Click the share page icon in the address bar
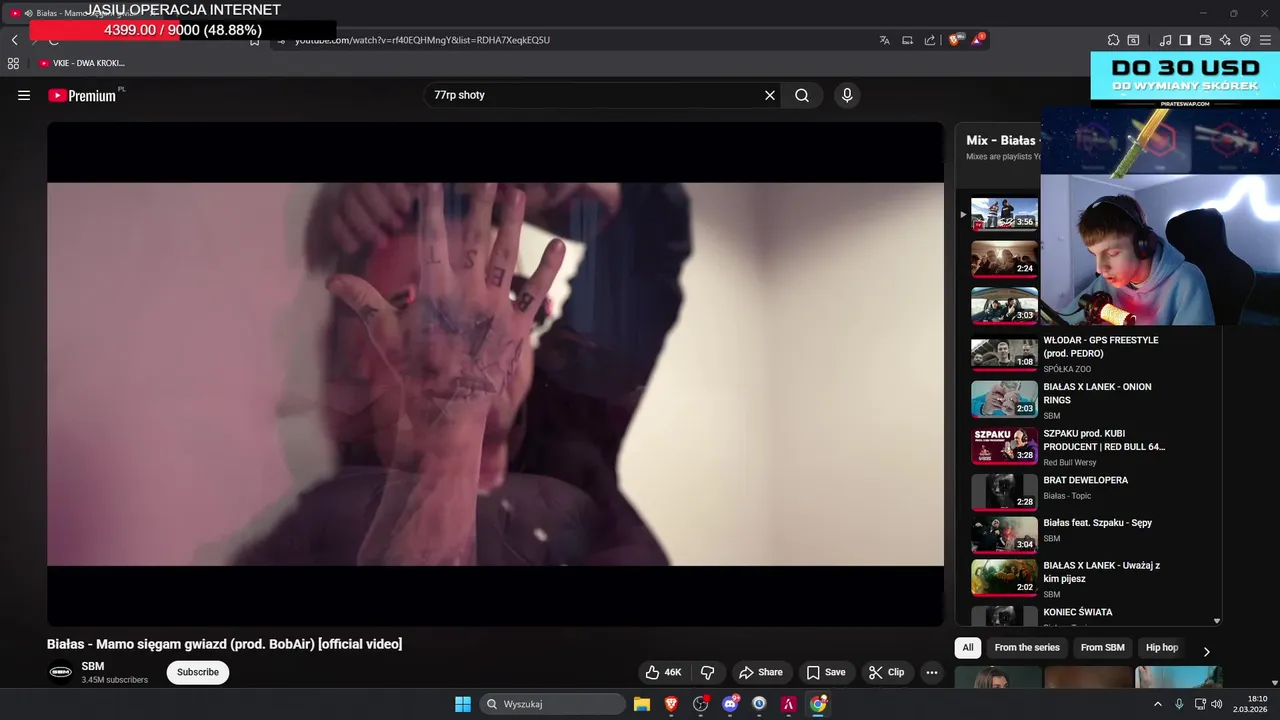The width and height of the screenshot is (1280, 720). (x=930, y=40)
